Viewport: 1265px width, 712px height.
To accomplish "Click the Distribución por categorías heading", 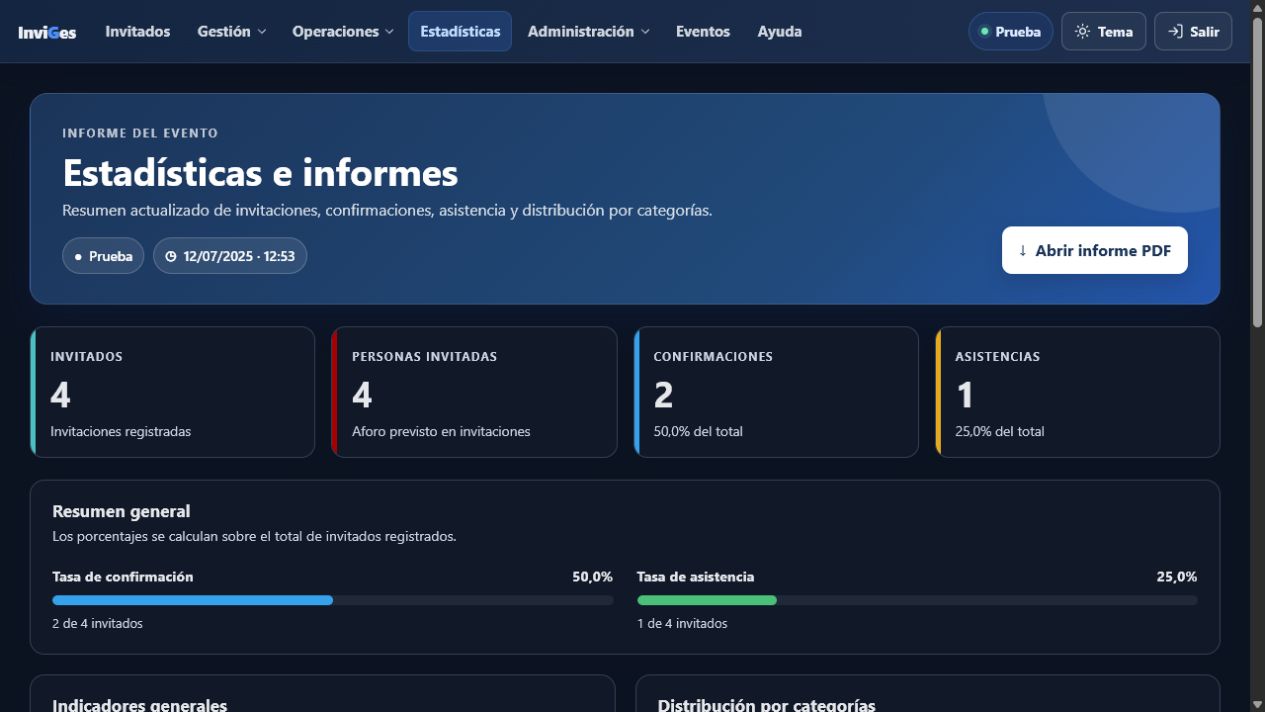I will coord(767,704).
